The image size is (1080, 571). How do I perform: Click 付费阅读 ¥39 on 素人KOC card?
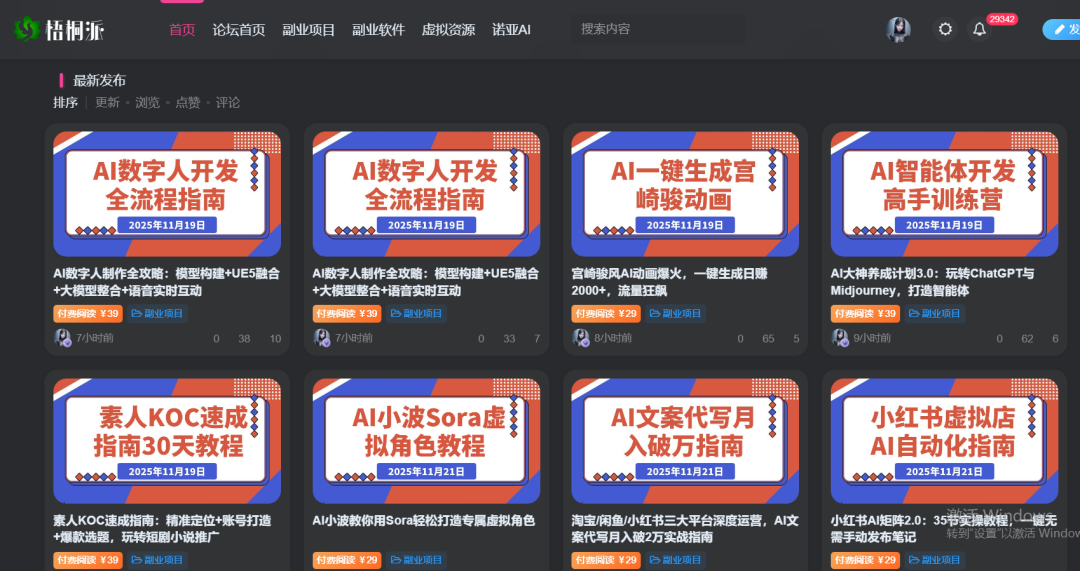click(88, 560)
